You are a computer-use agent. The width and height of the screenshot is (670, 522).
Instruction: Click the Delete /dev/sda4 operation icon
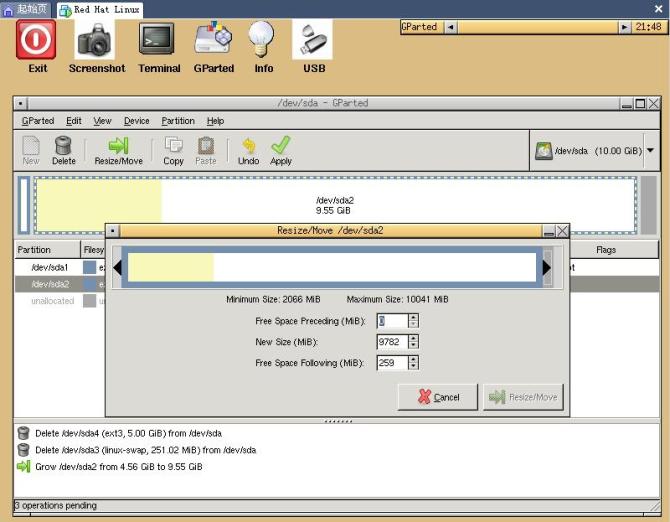point(24,433)
